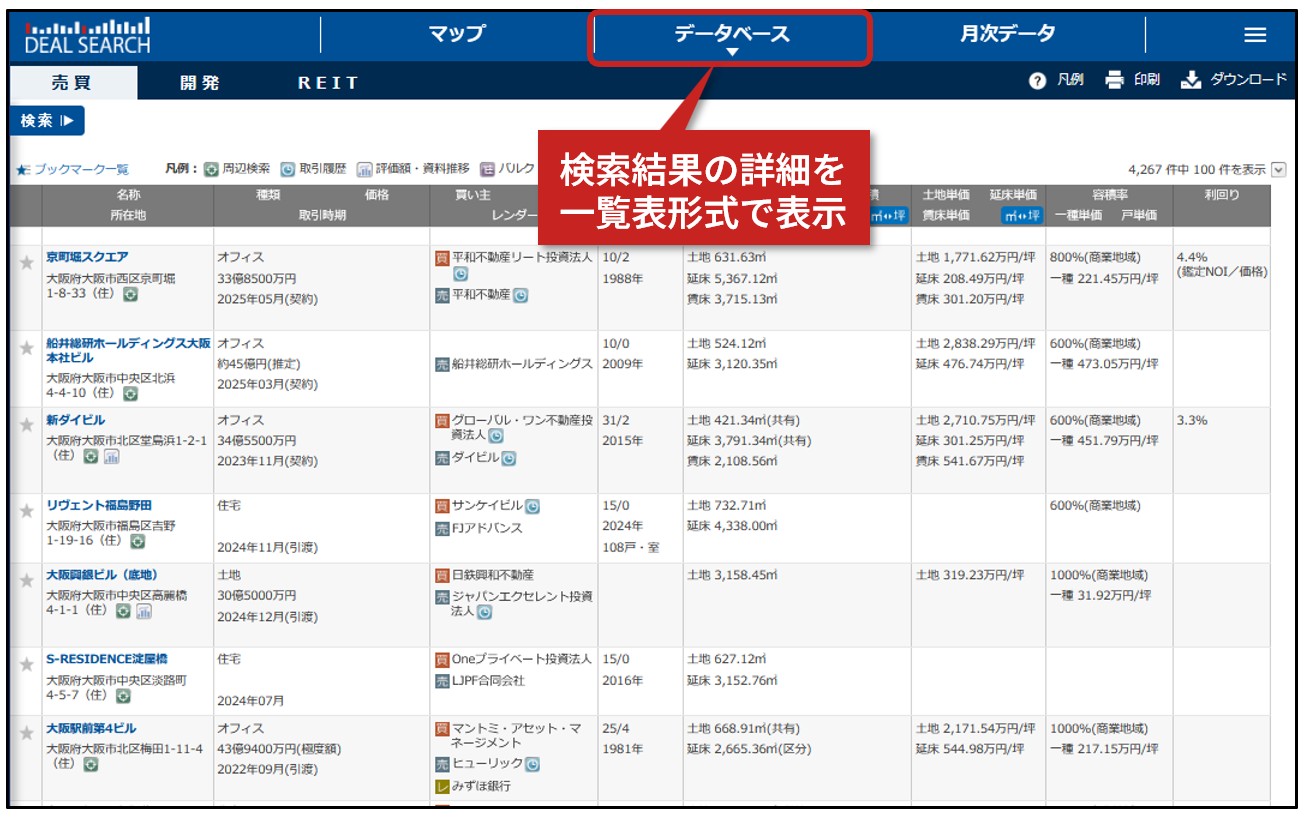Click 容積率 column header
Image resolution: width=1307 pixels, height=820 pixels.
point(1110,195)
